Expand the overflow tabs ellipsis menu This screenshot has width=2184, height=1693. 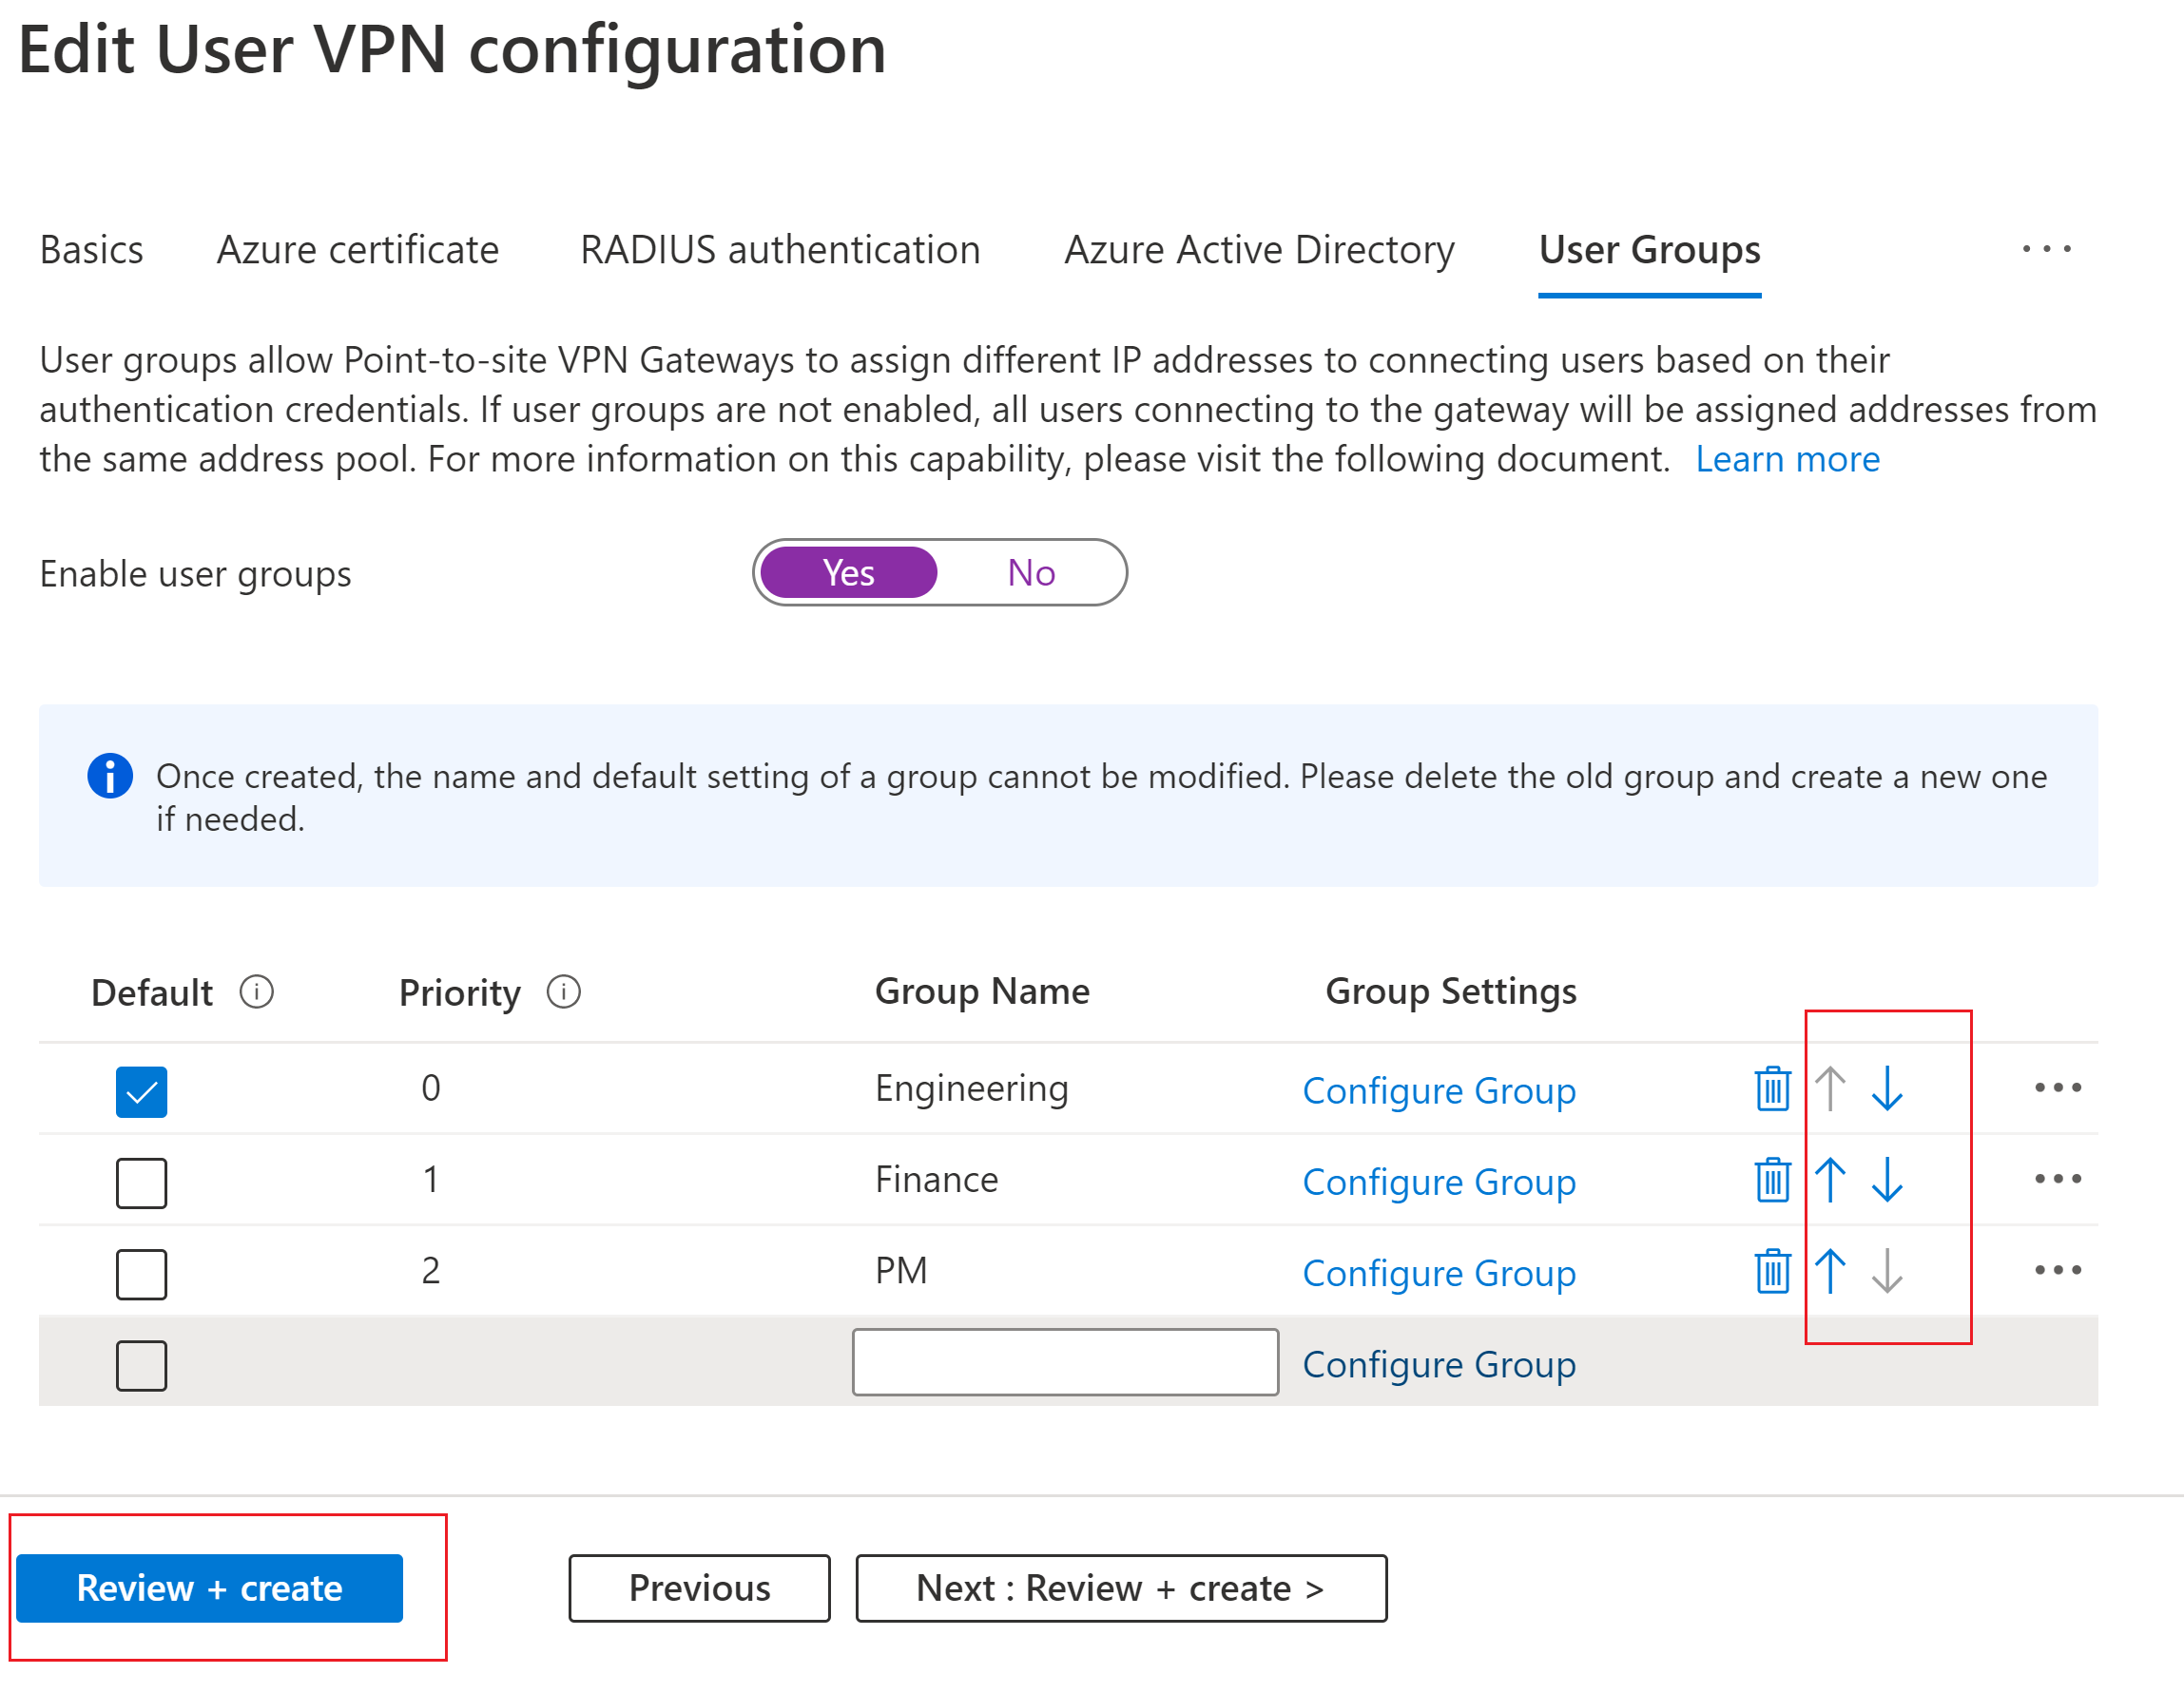click(2046, 249)
